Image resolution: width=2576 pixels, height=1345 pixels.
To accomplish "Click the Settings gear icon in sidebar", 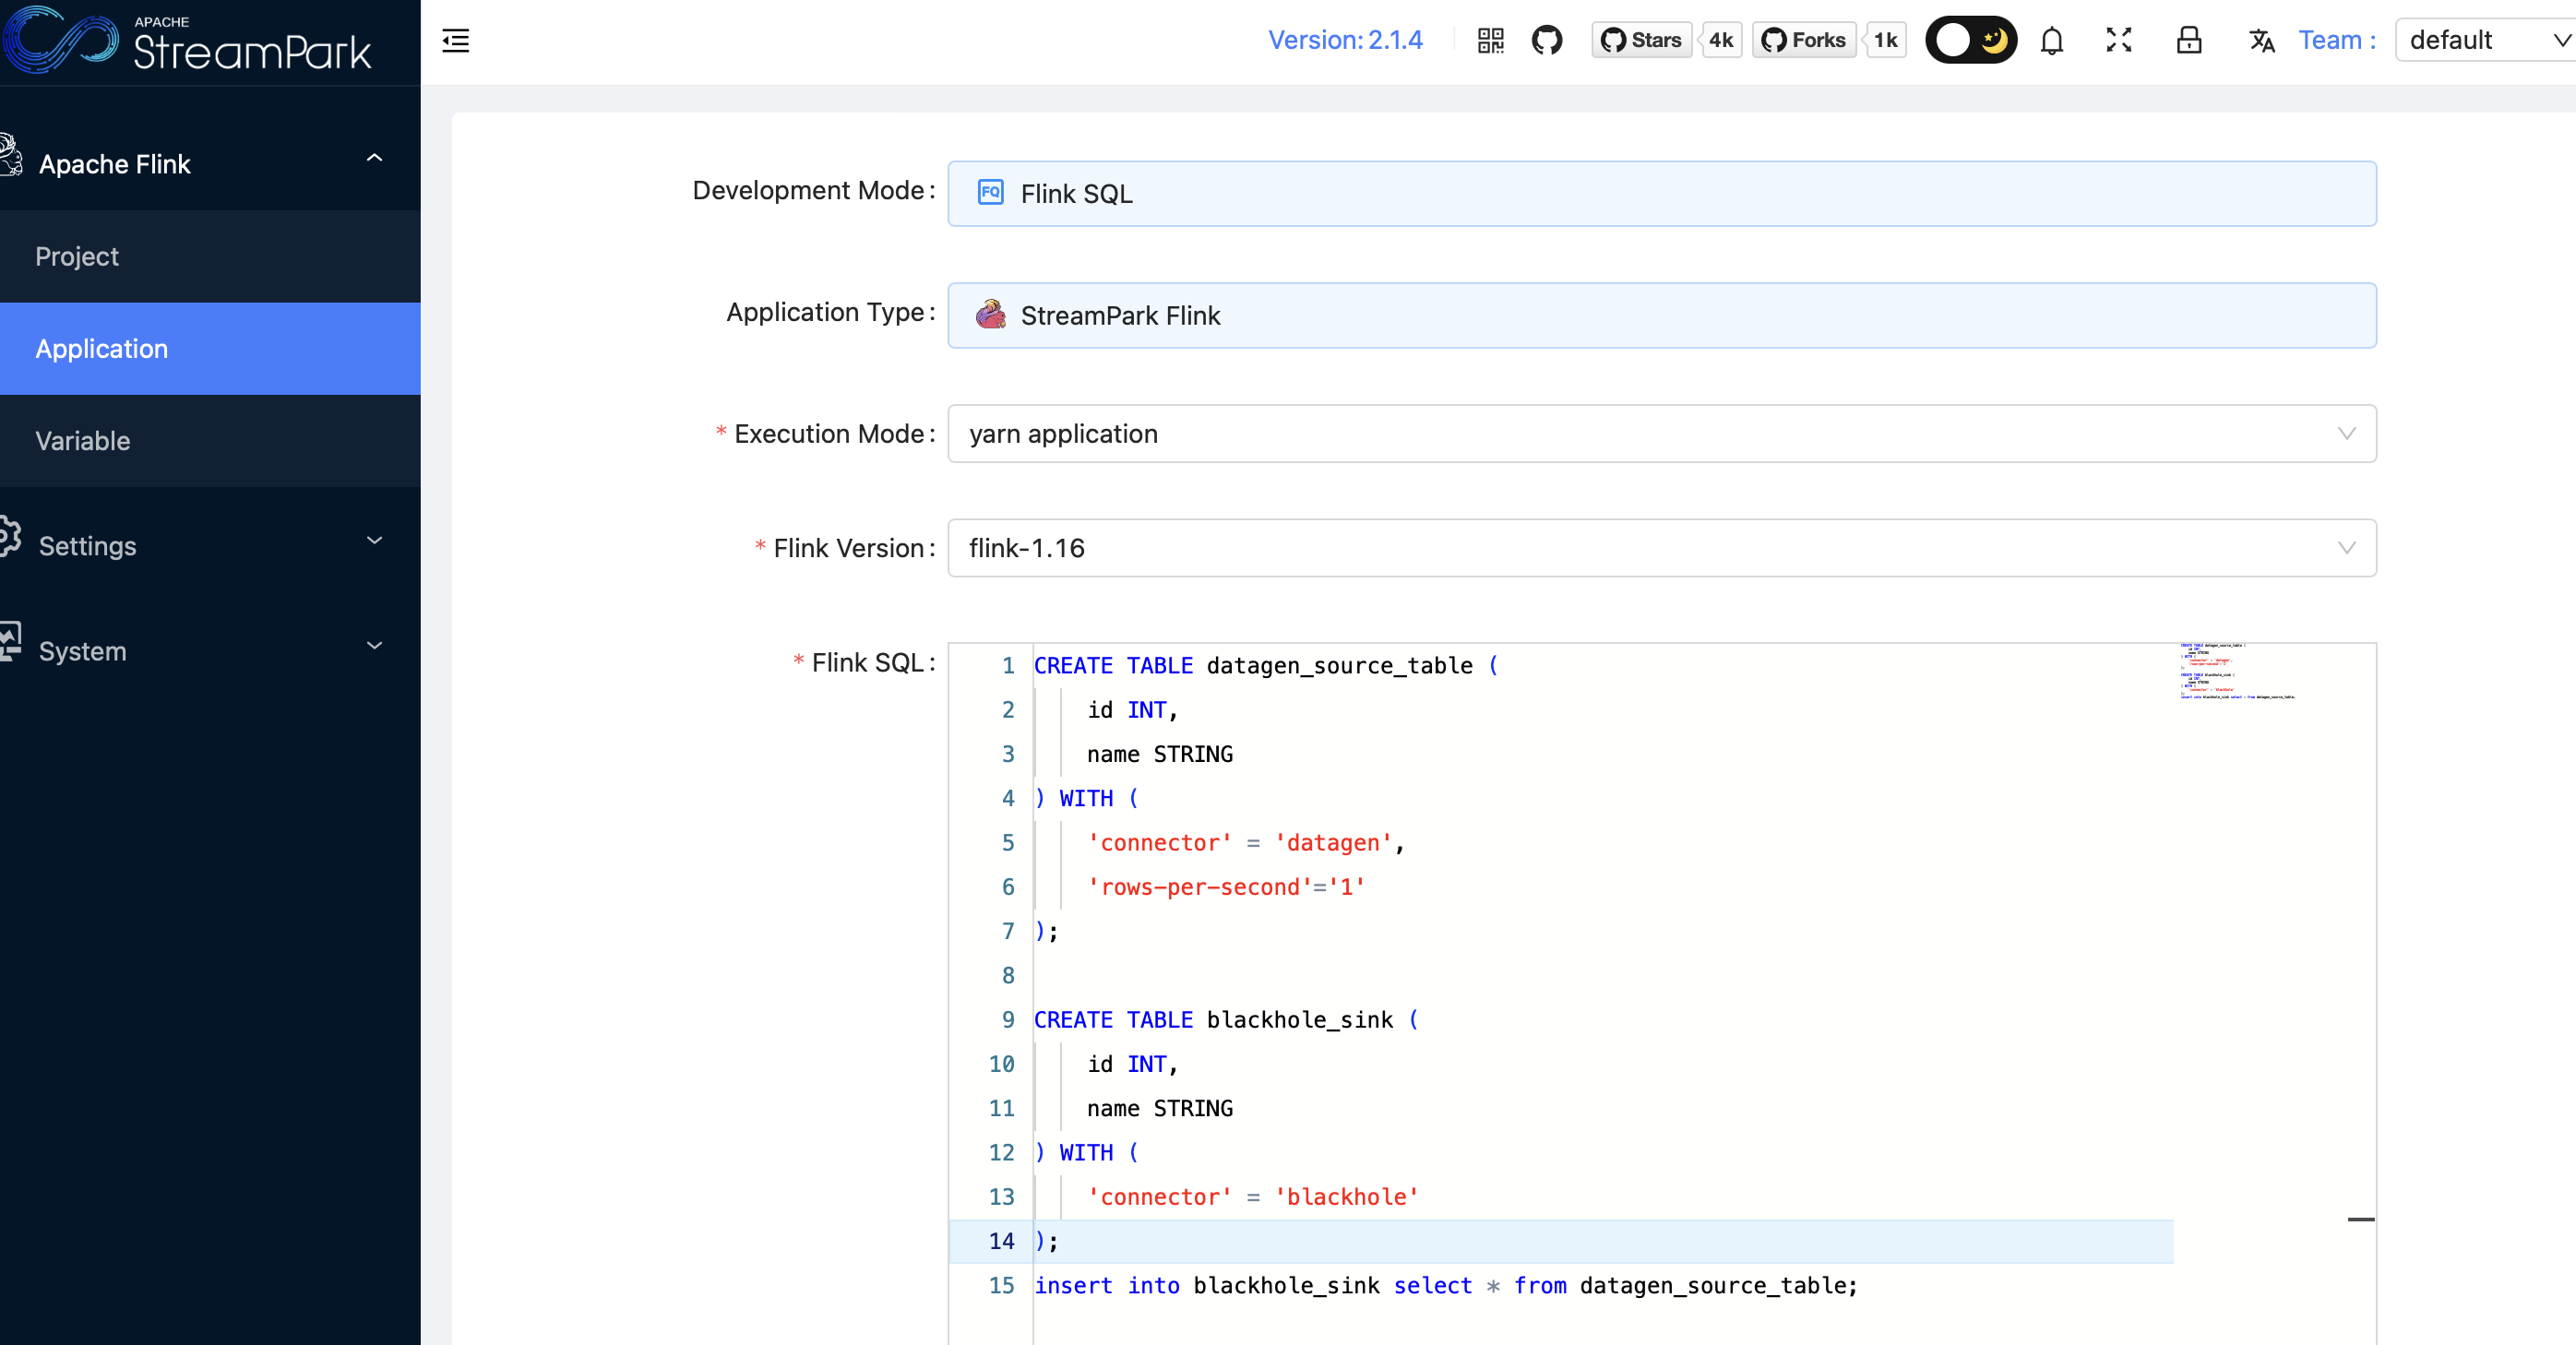I will tap(10, 537).
